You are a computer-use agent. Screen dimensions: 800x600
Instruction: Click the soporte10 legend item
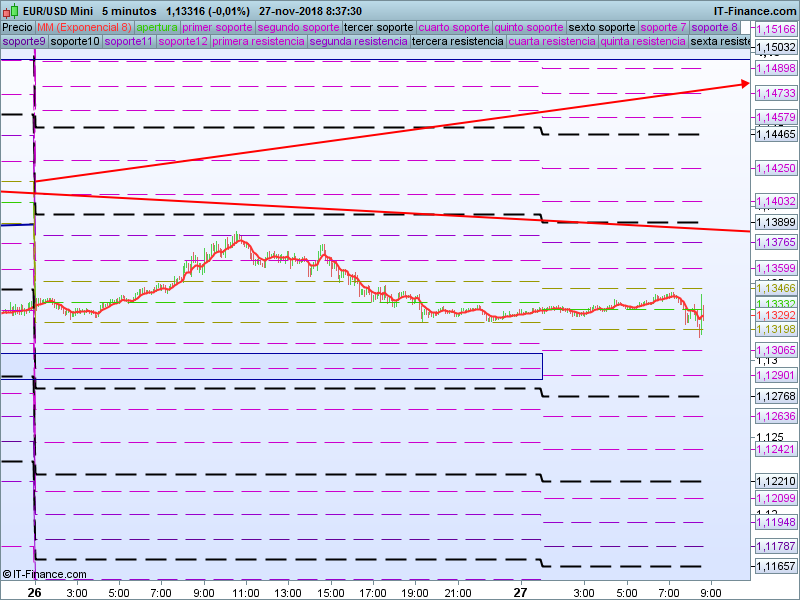75,42
